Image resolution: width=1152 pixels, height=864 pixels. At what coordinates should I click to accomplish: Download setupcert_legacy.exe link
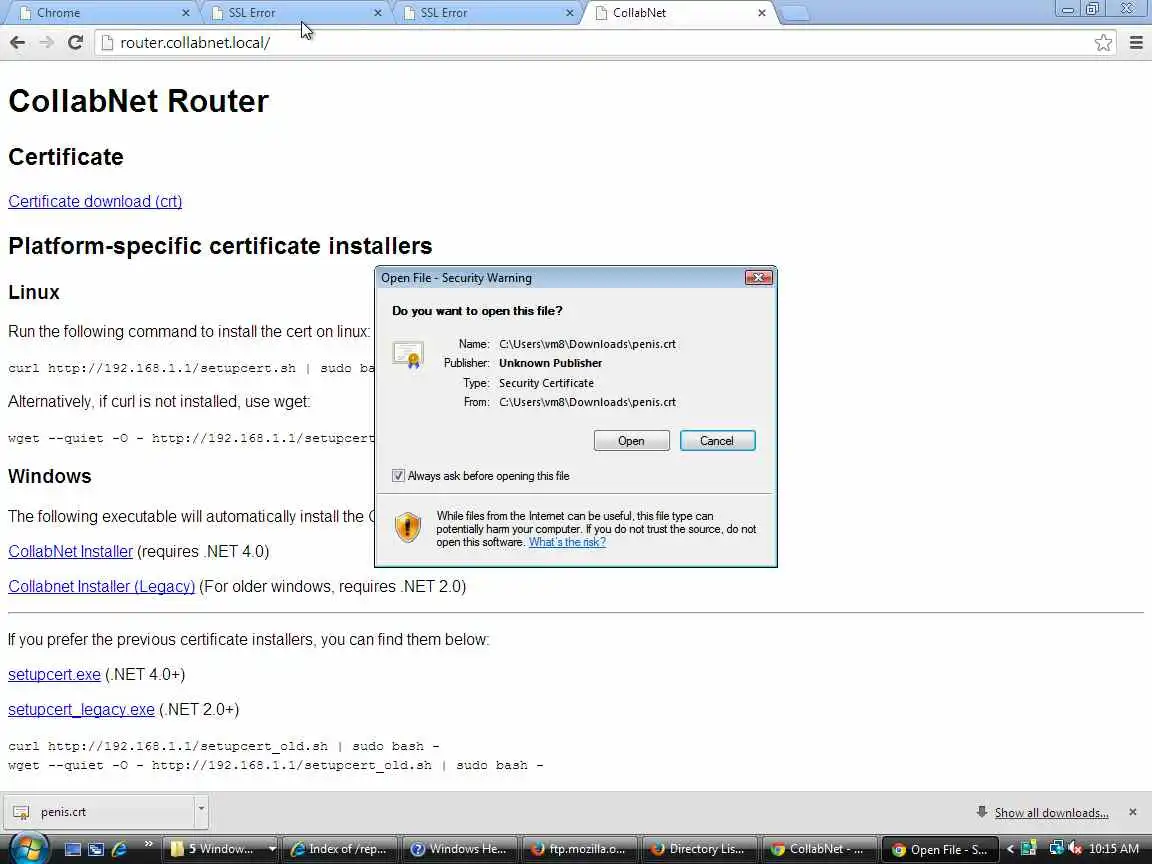click(x=82, y=710)
